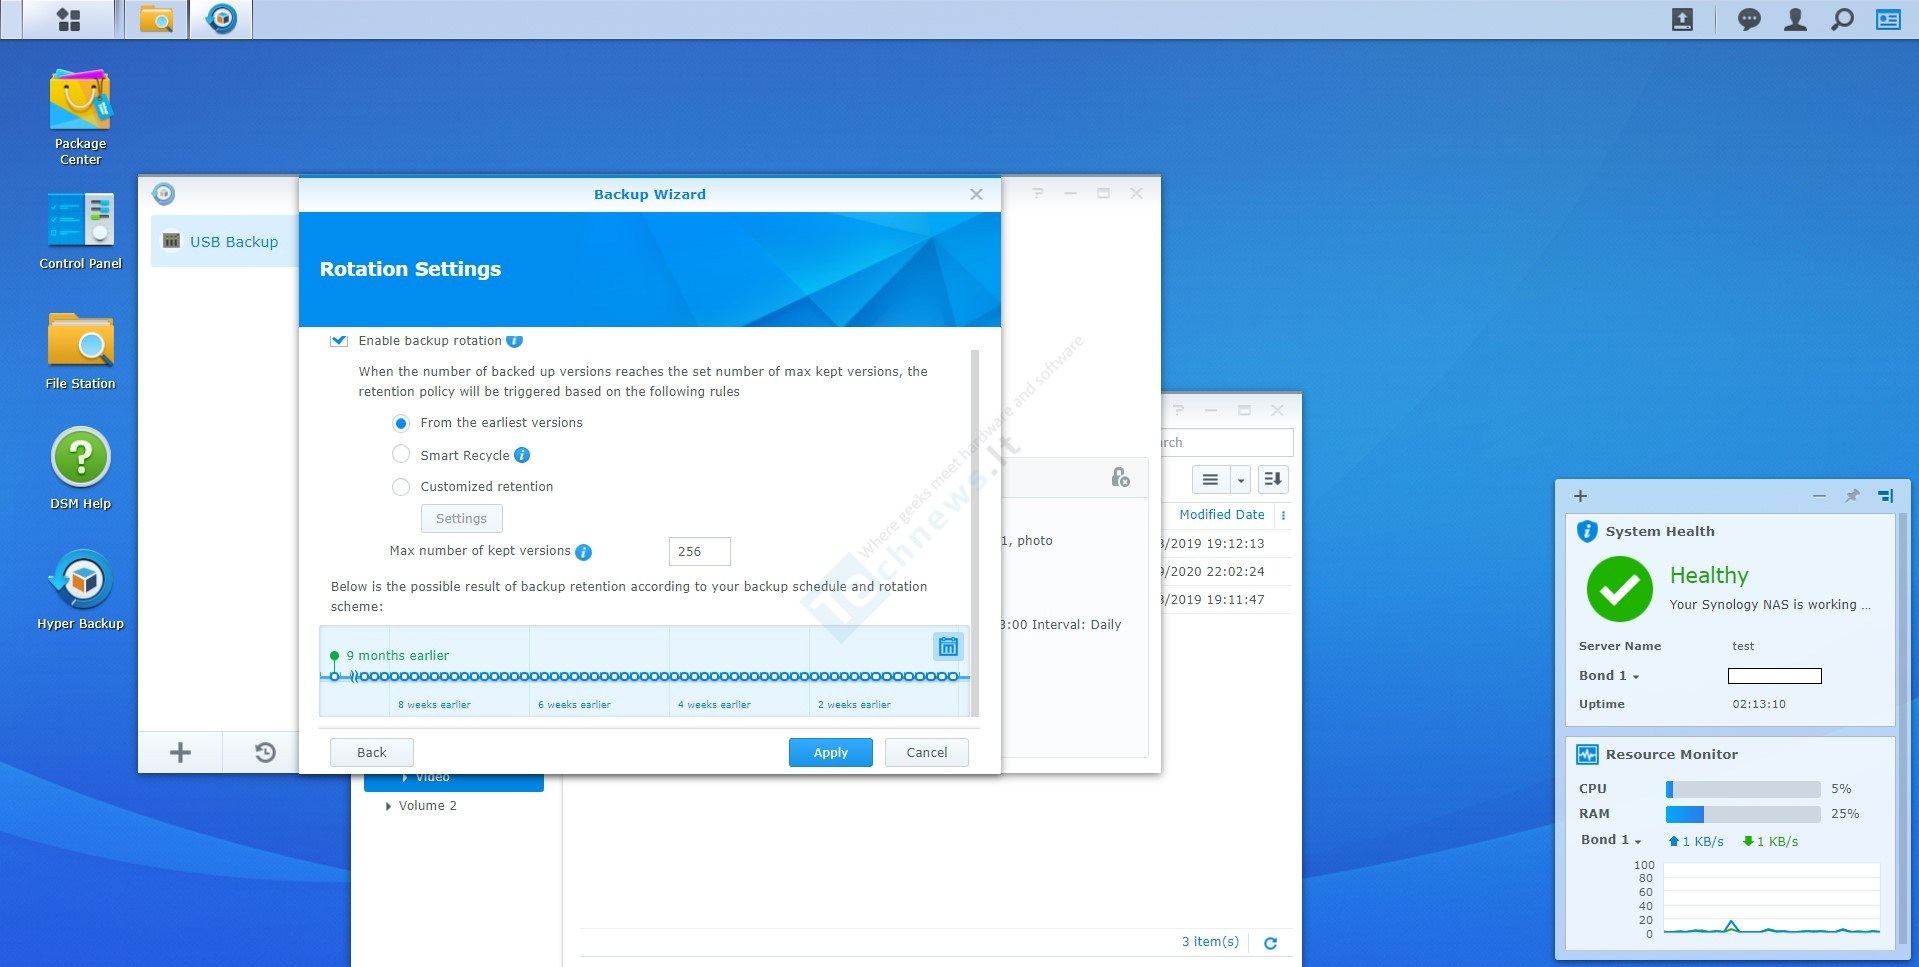Click info icon for Max number of kept versions
Image resolution: width=1919 pixels, height=967 pixels.
point(583,552)
